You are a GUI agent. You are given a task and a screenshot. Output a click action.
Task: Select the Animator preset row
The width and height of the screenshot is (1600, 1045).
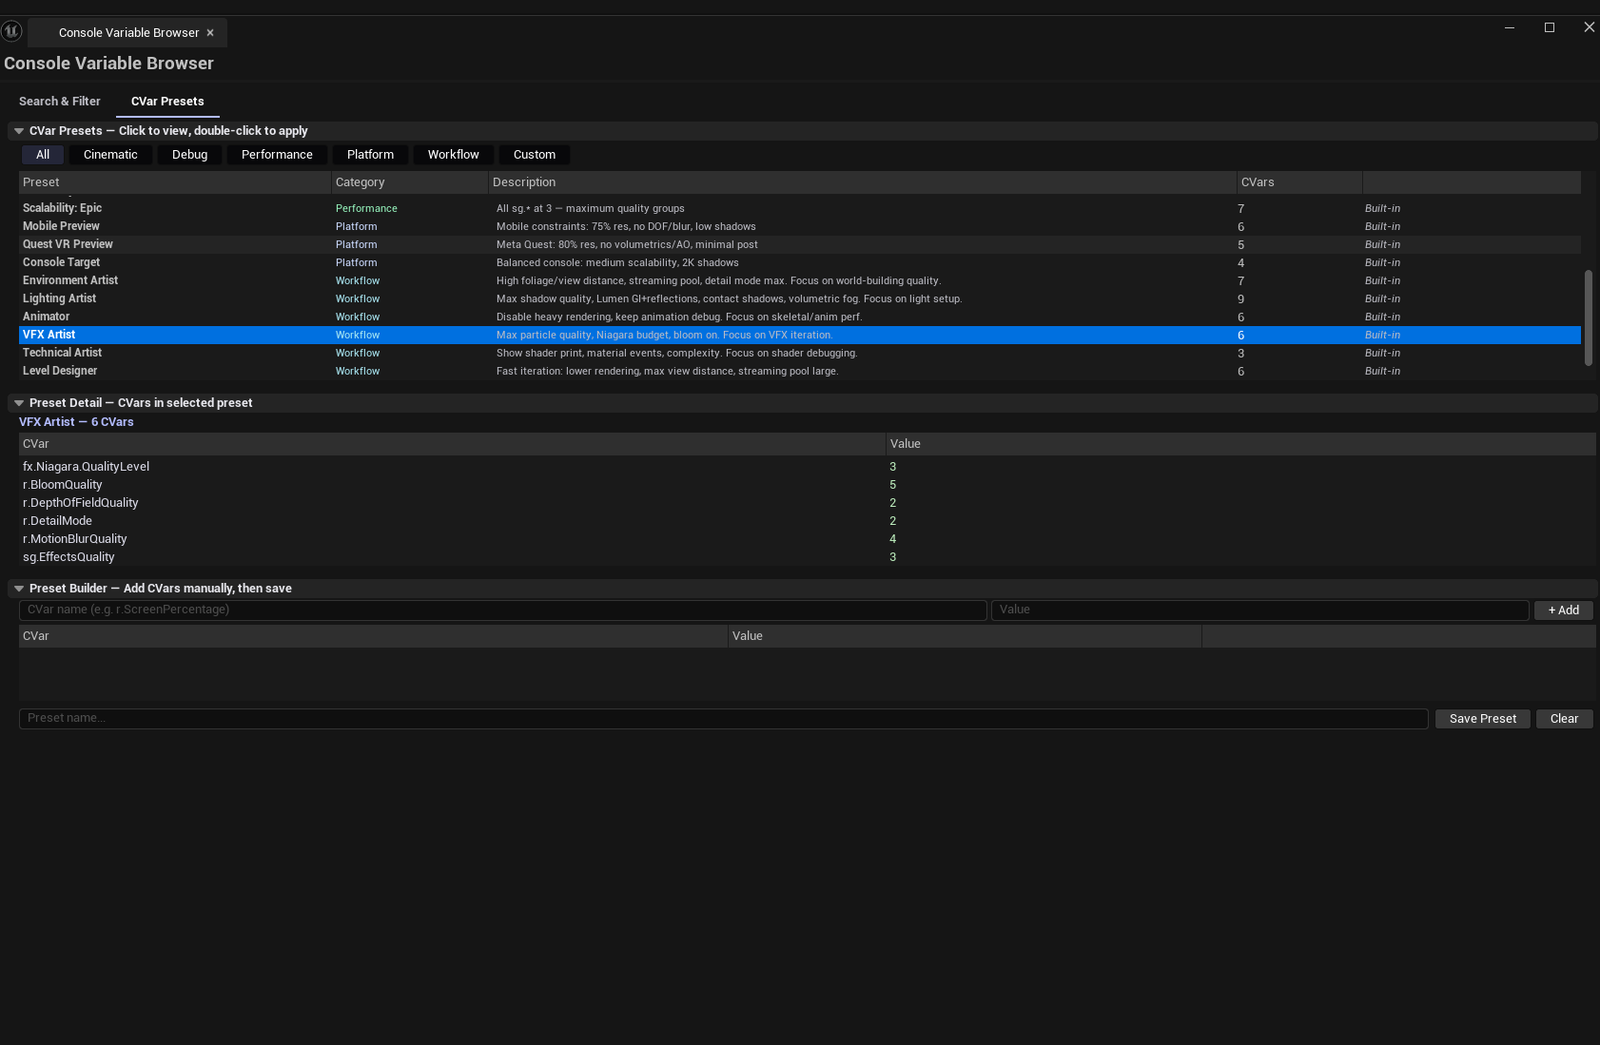point(799,316)
